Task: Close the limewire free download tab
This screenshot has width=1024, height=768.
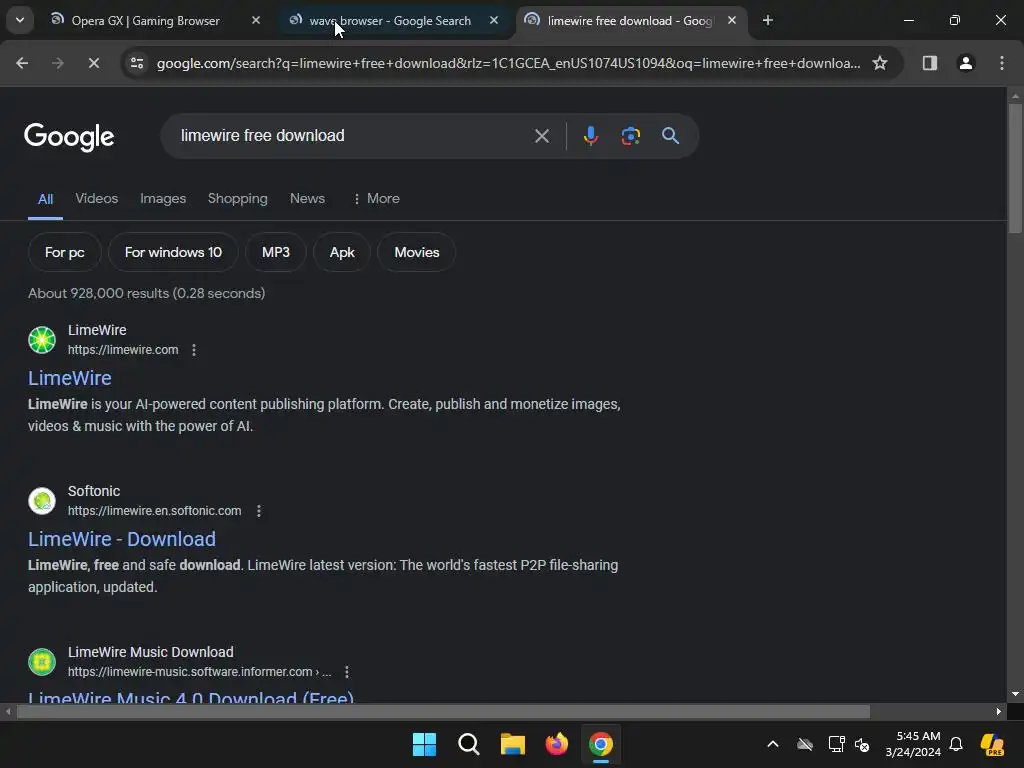Action: click(732, 21)
